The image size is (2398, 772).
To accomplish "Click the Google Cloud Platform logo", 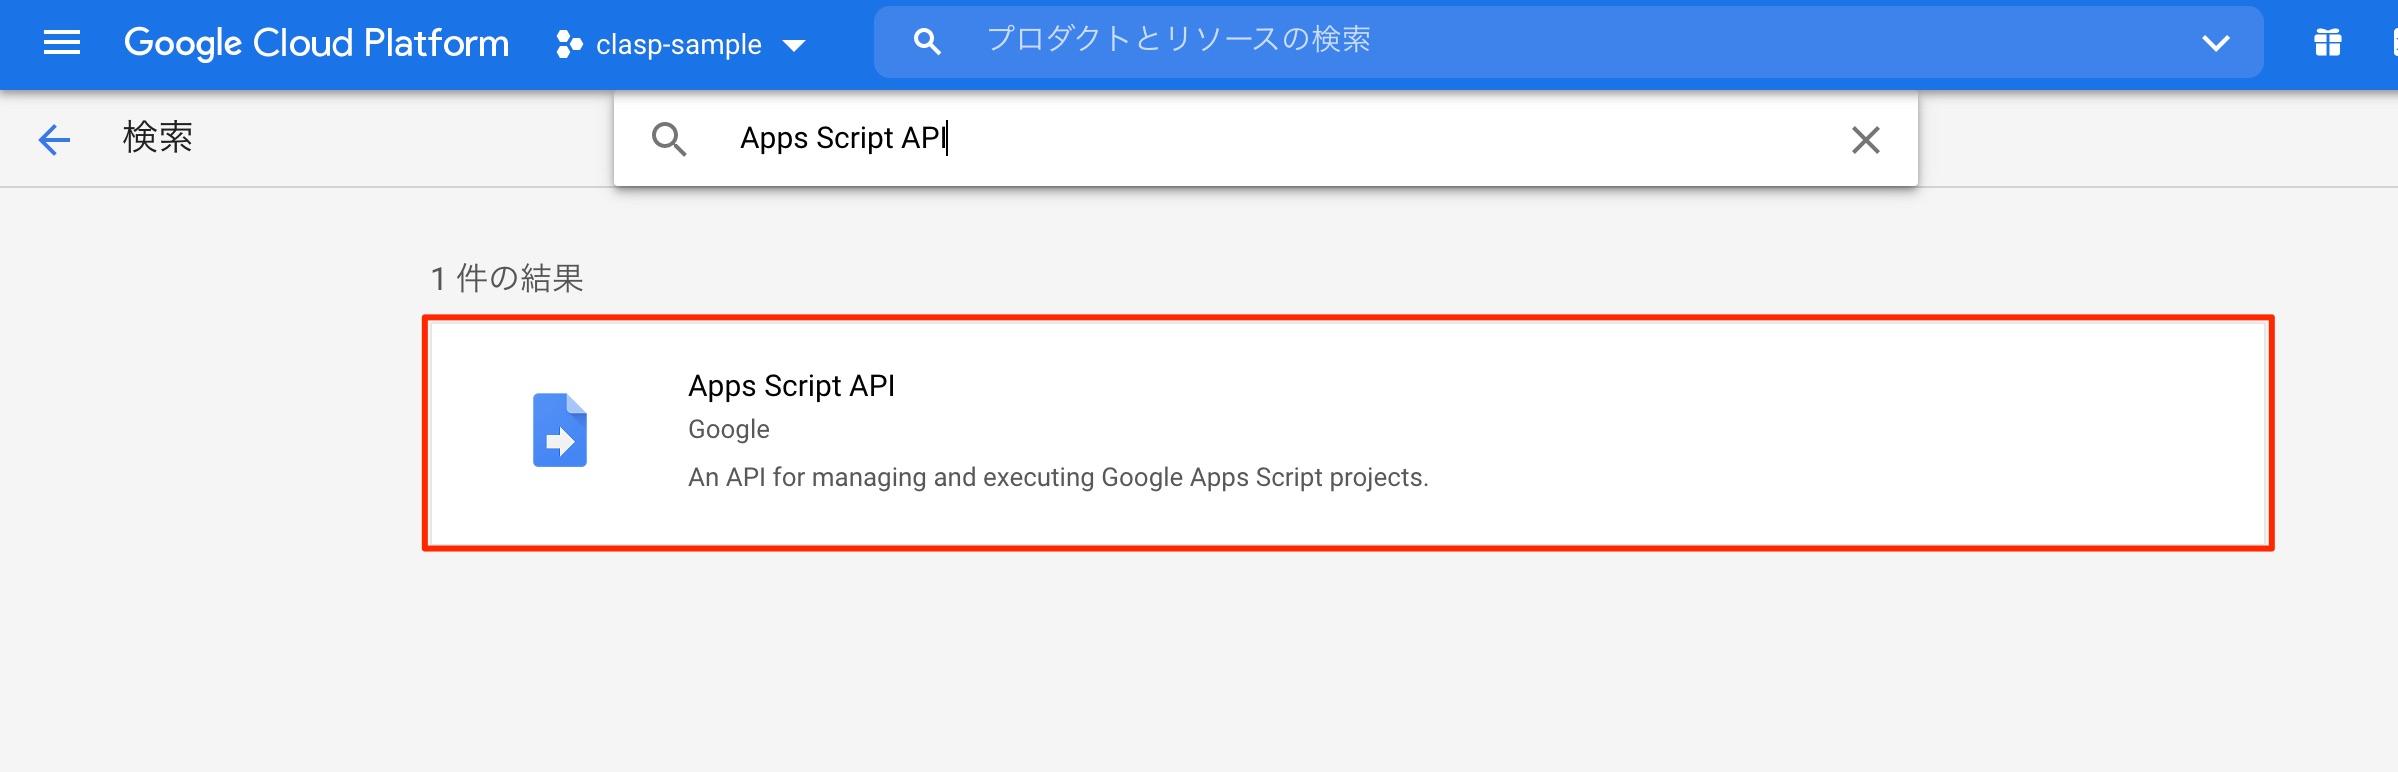I will 316,43.
